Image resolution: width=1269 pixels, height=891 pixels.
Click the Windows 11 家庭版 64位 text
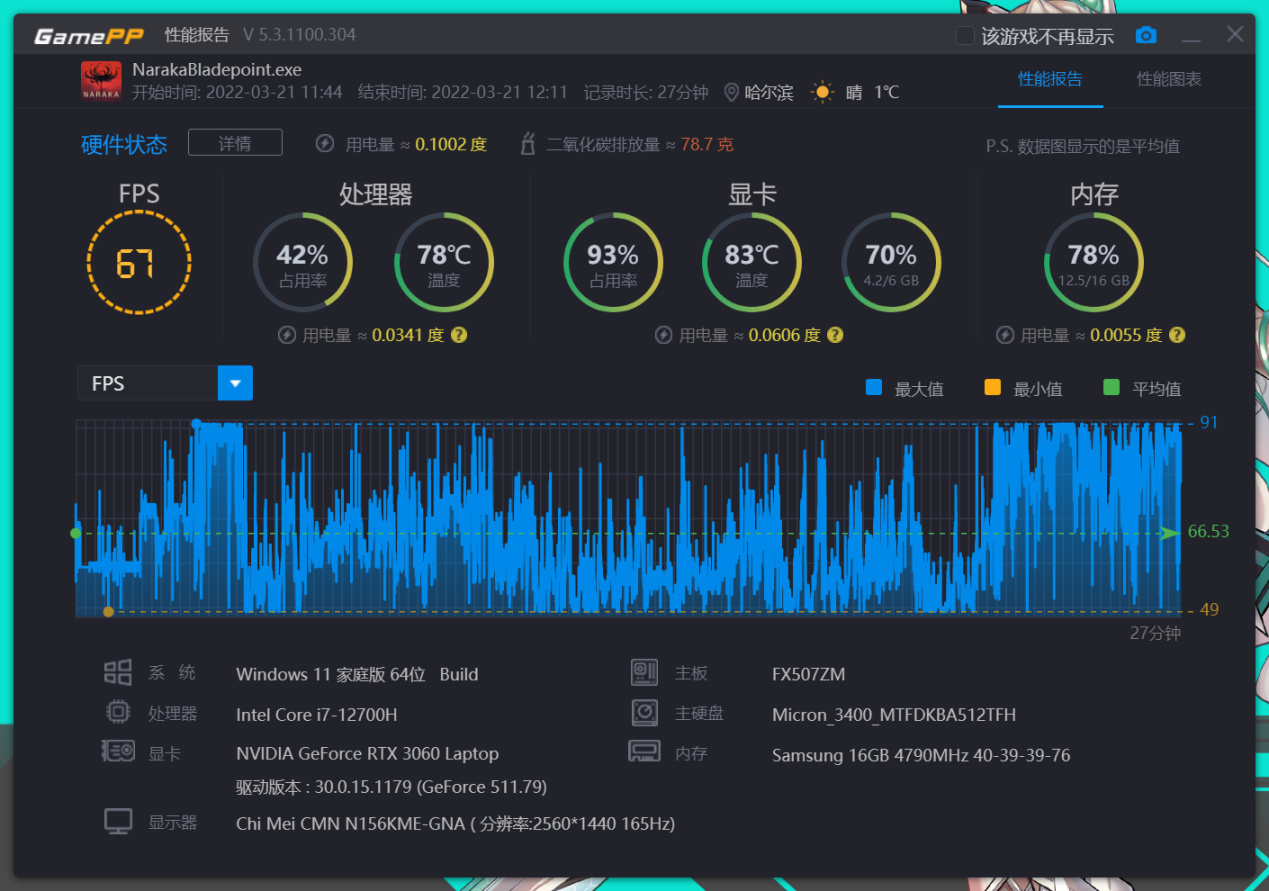click(331, 674)
